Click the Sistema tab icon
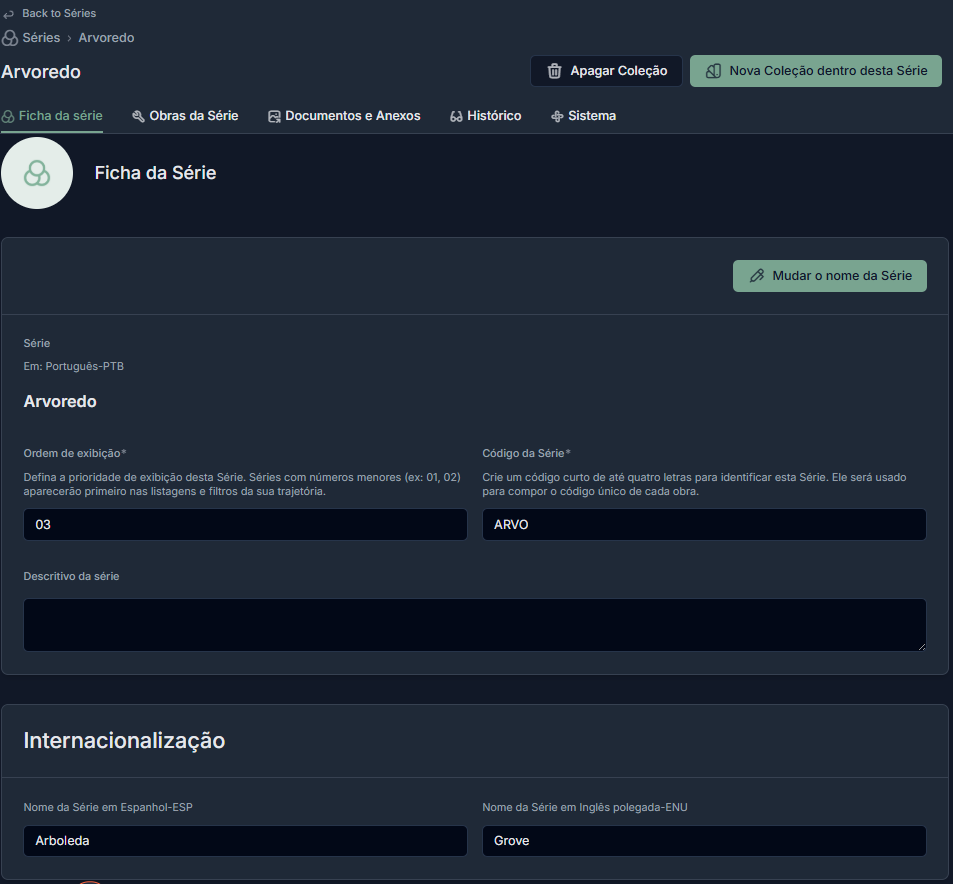 coord(557,116)
